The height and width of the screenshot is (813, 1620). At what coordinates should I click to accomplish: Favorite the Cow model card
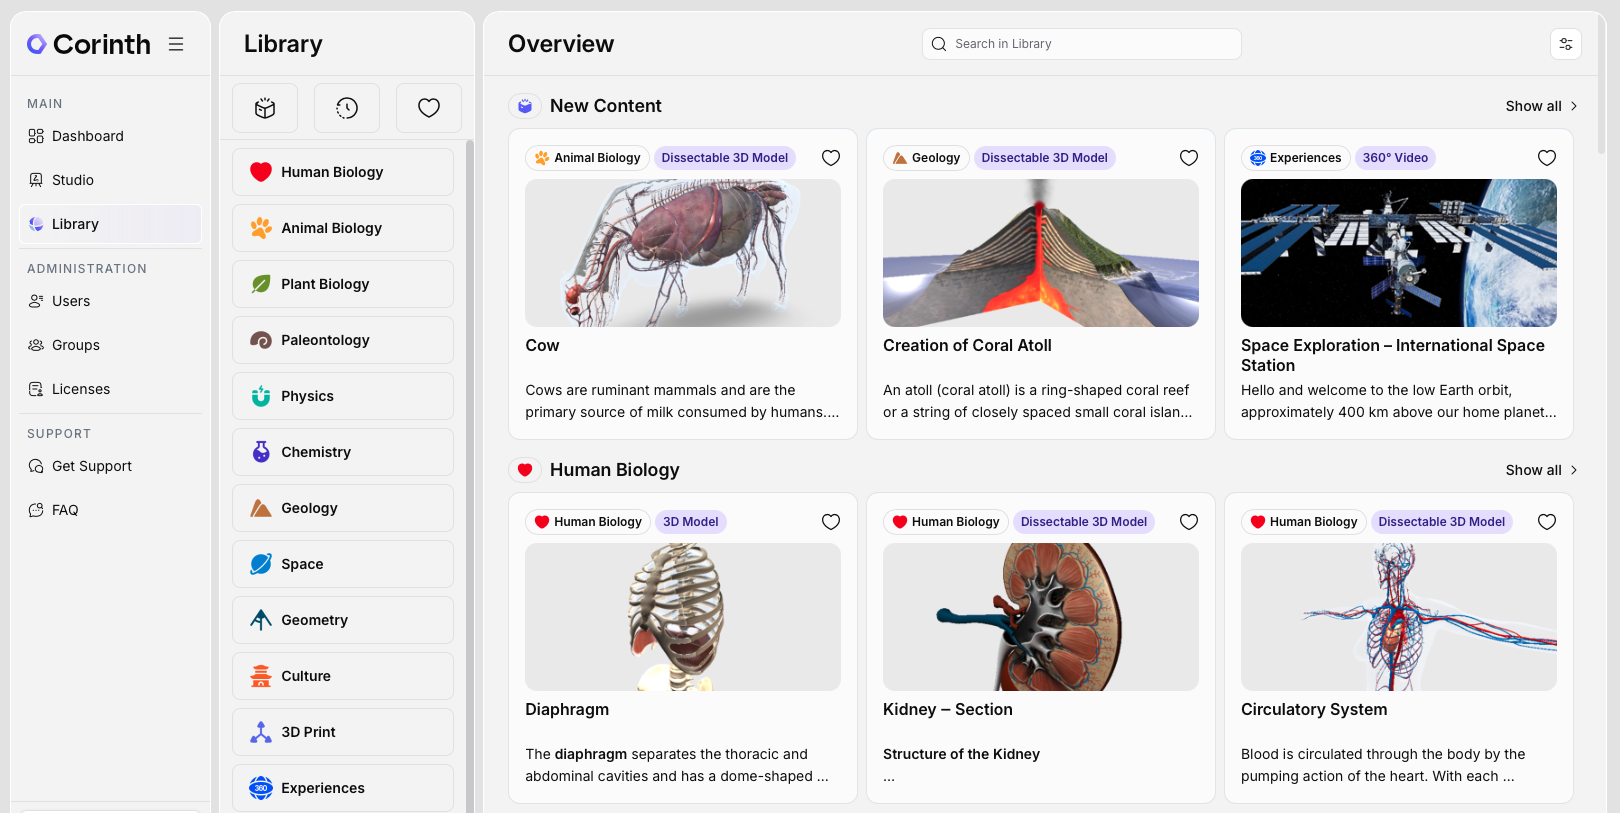[831, 158]
